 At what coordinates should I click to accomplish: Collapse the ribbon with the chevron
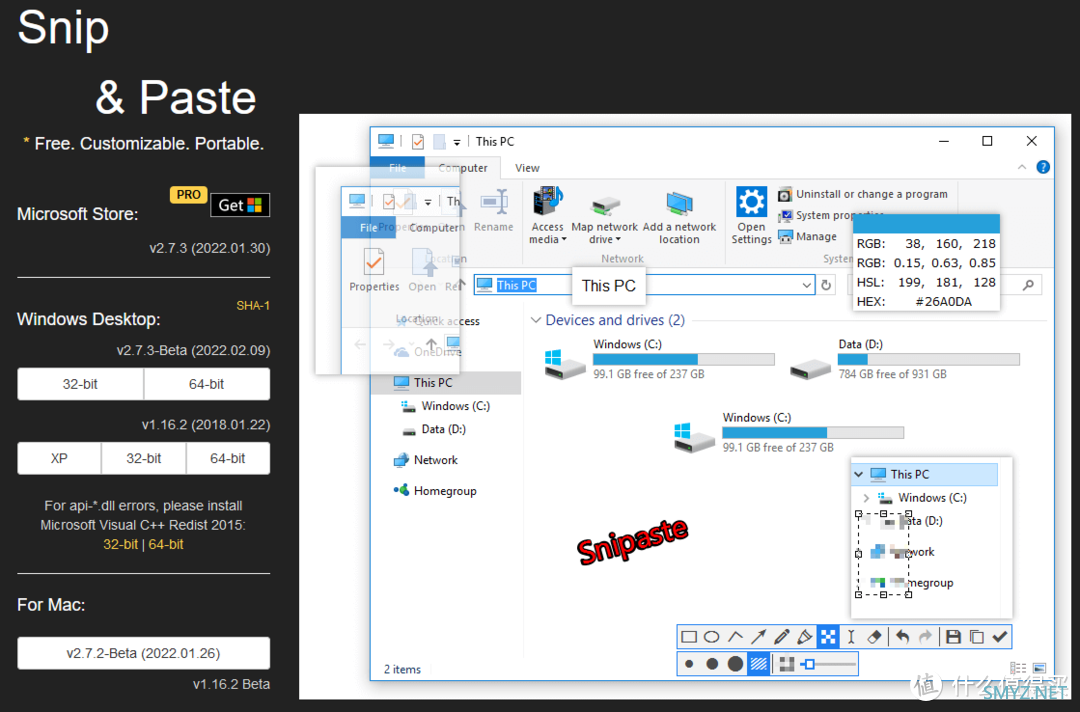click(1022, 167)
